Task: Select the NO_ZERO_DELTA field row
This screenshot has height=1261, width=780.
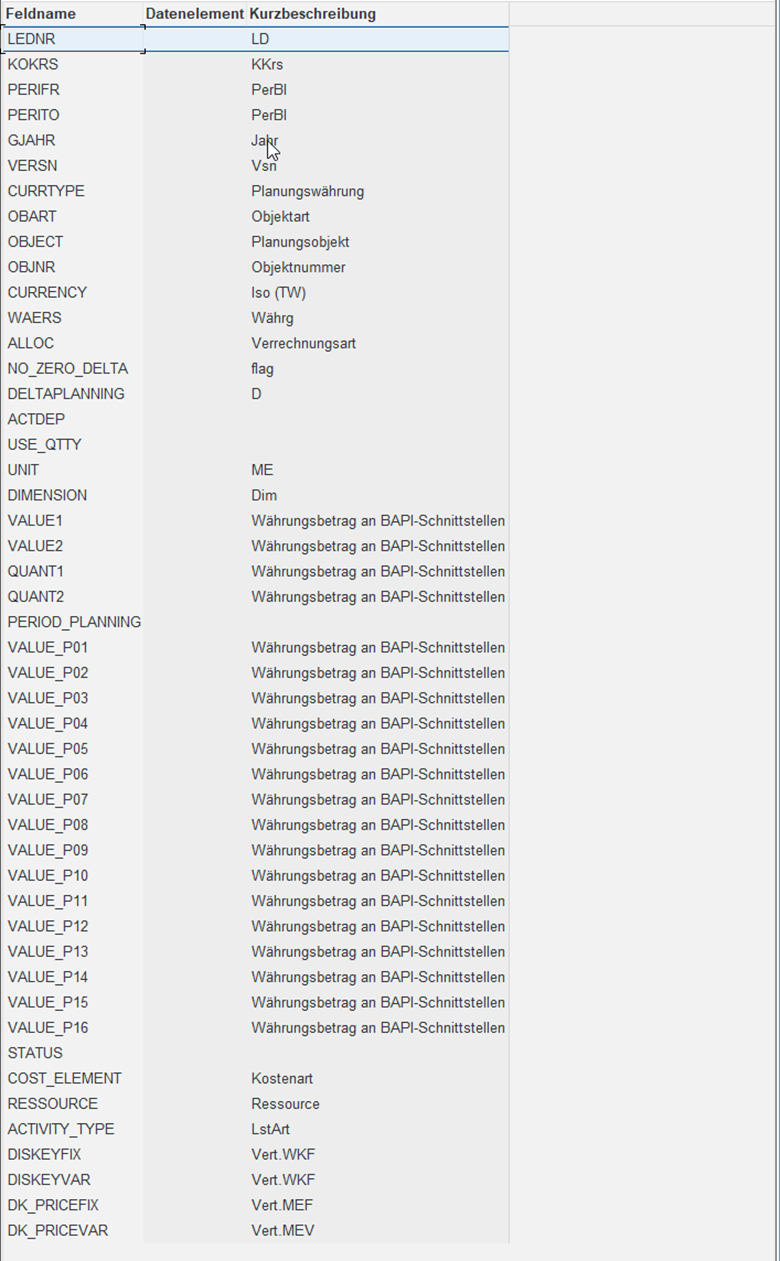Action: click(255, 368)
